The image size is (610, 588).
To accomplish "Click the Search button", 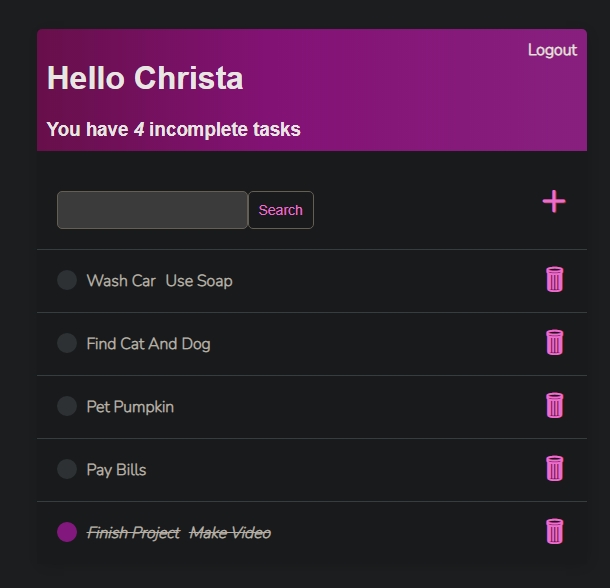I will point(281,210).
